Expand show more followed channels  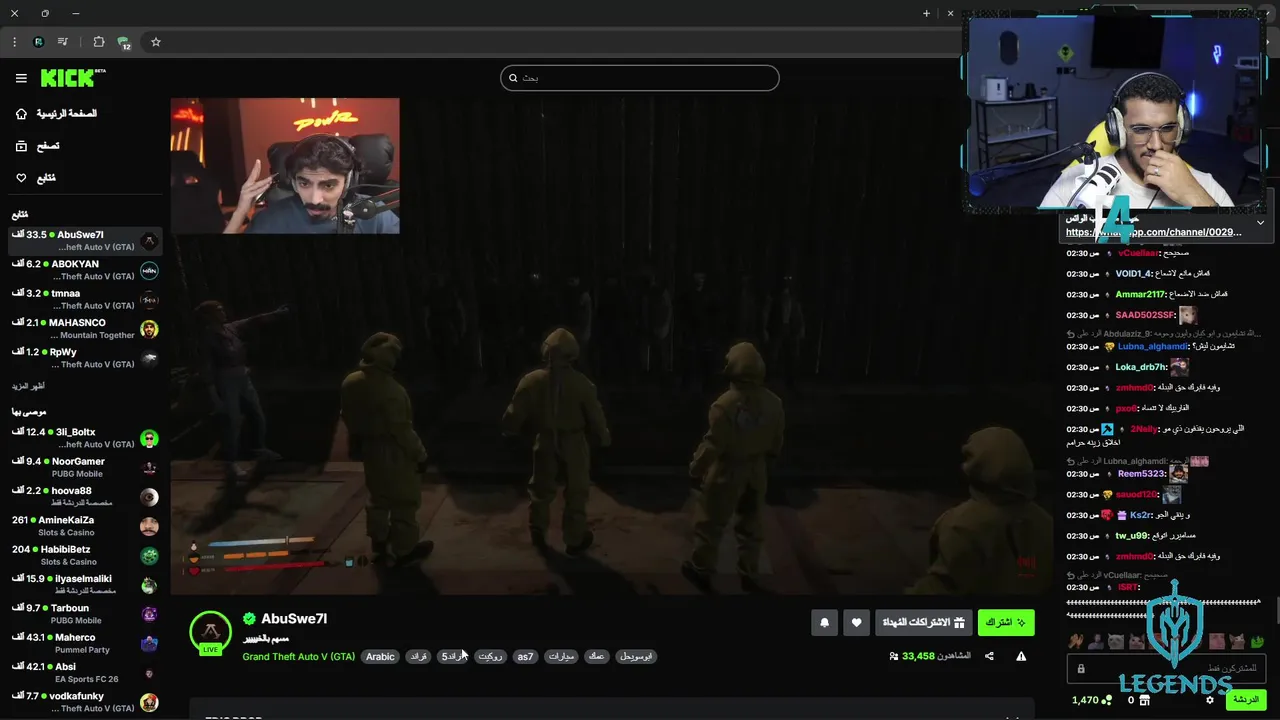28,386
